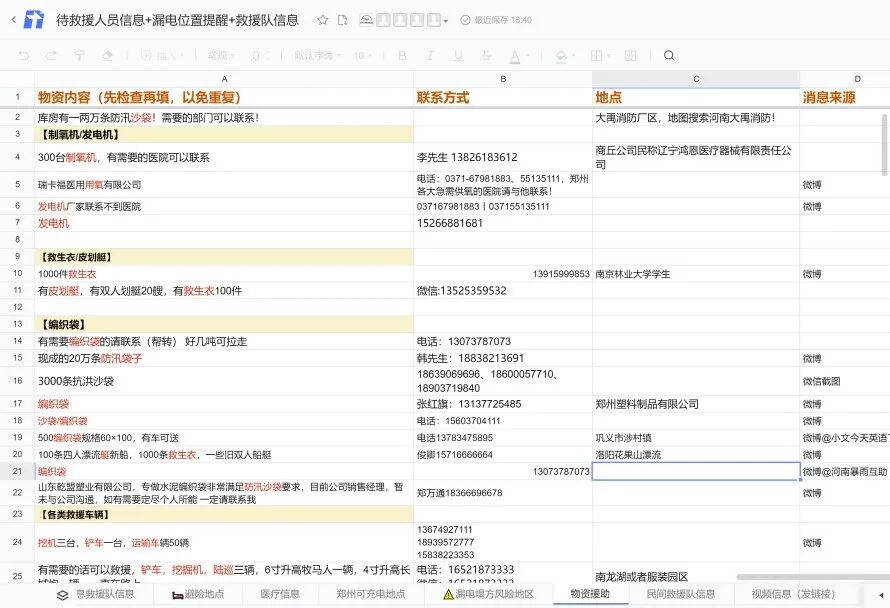Open the collaborator avatars dropdown arrow
Screen dimensions: 890x608
(446, 22)
